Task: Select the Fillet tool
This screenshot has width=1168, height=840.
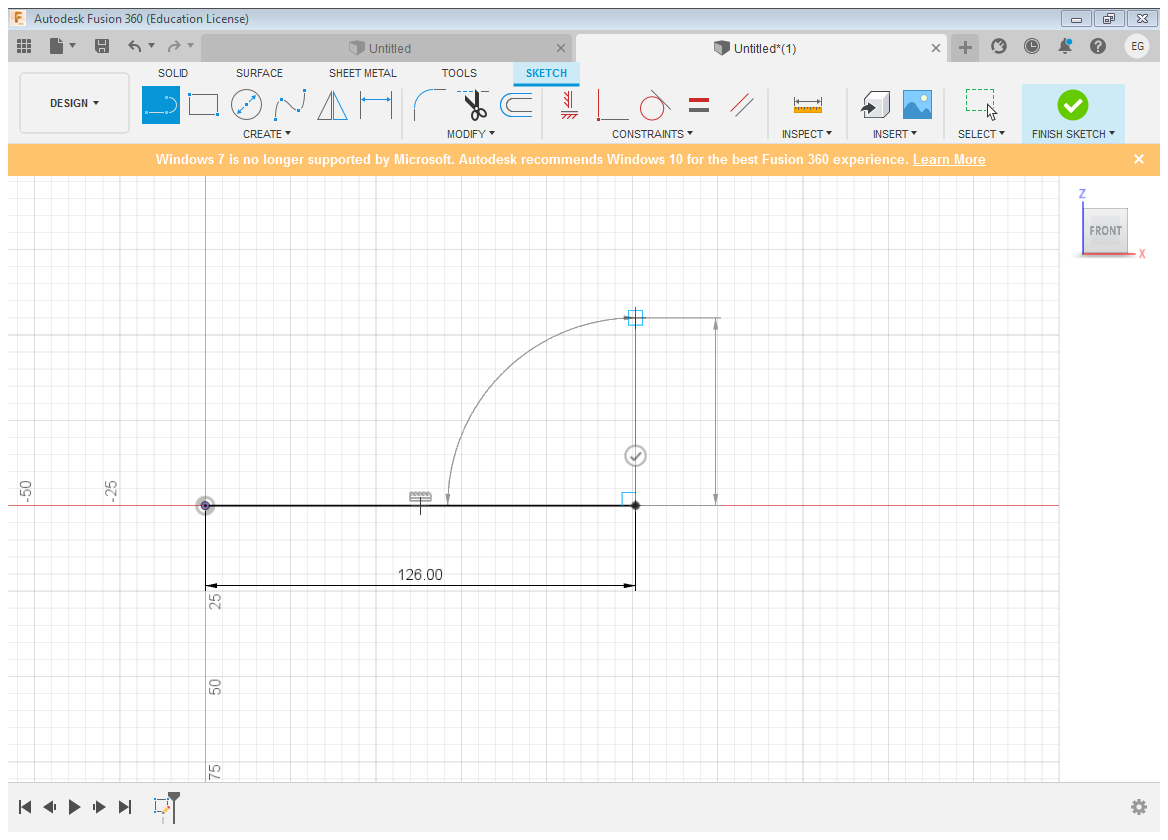Action: [x=430, y=104]
